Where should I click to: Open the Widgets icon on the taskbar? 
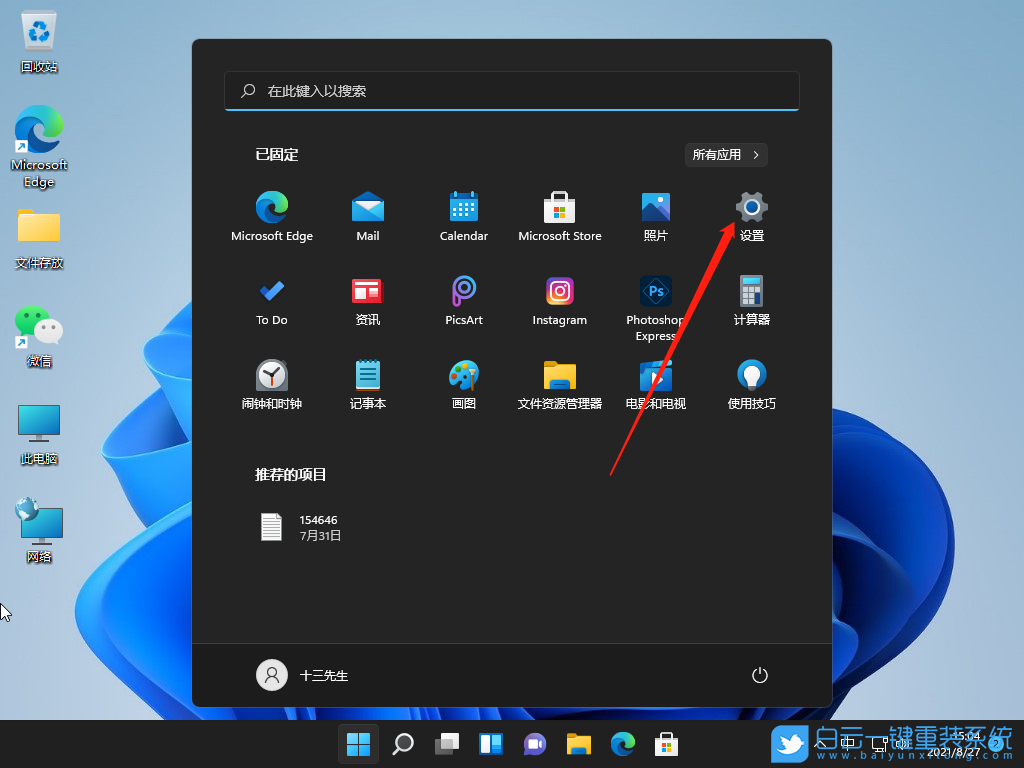coord(491,744)
